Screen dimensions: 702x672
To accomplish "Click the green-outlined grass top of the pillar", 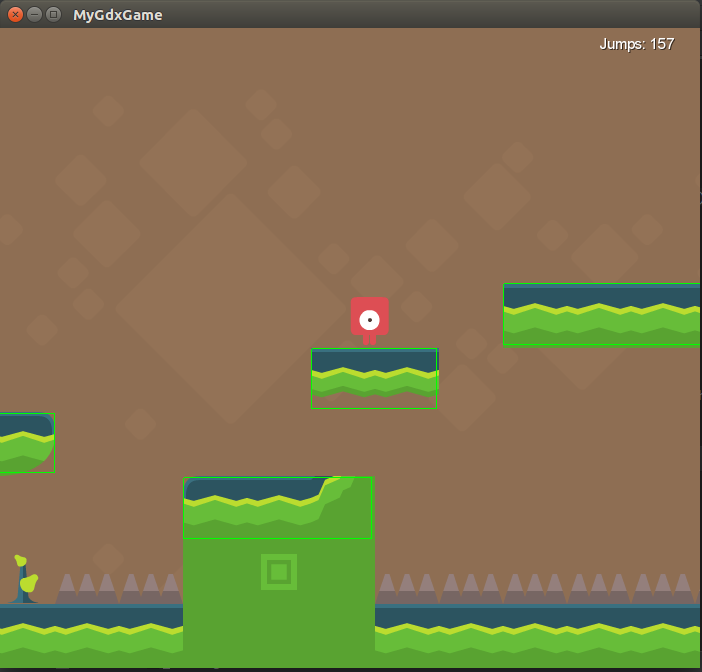I will click(277, 507).
